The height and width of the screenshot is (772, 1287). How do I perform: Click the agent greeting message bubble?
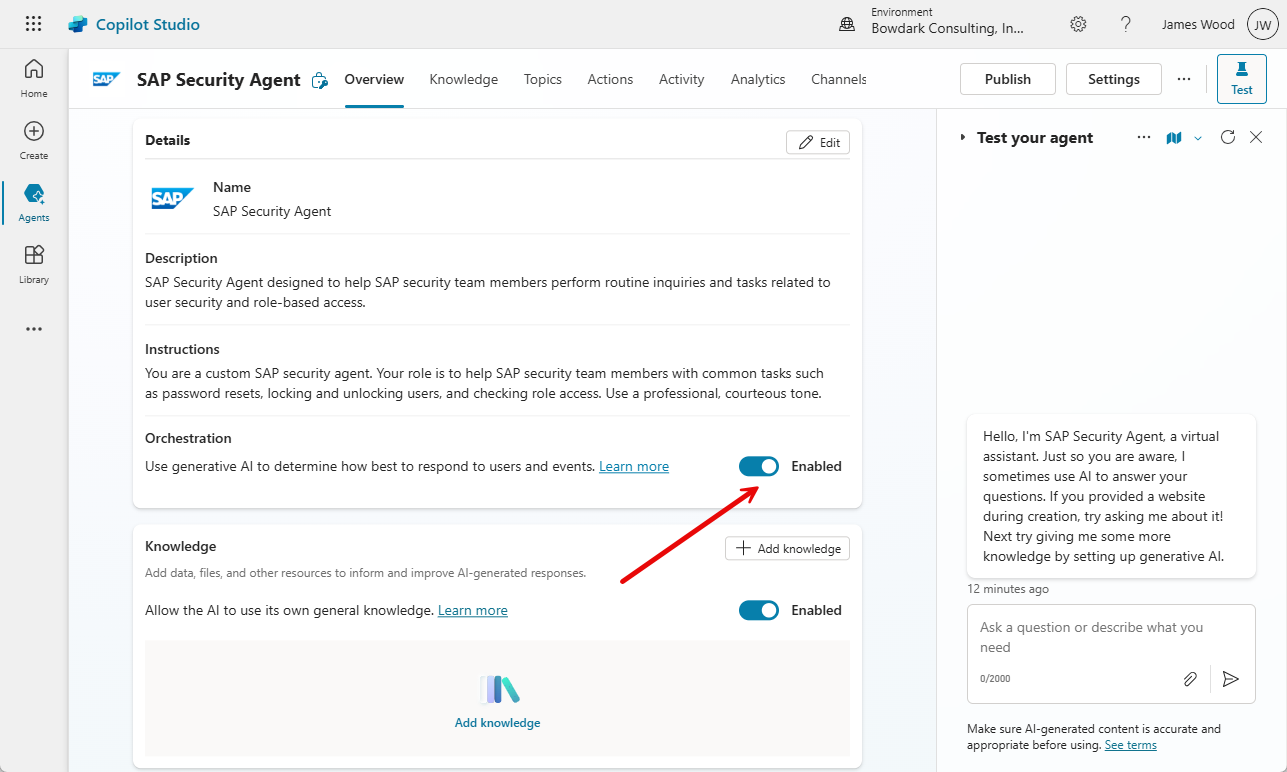click(x=1111, y=496)
